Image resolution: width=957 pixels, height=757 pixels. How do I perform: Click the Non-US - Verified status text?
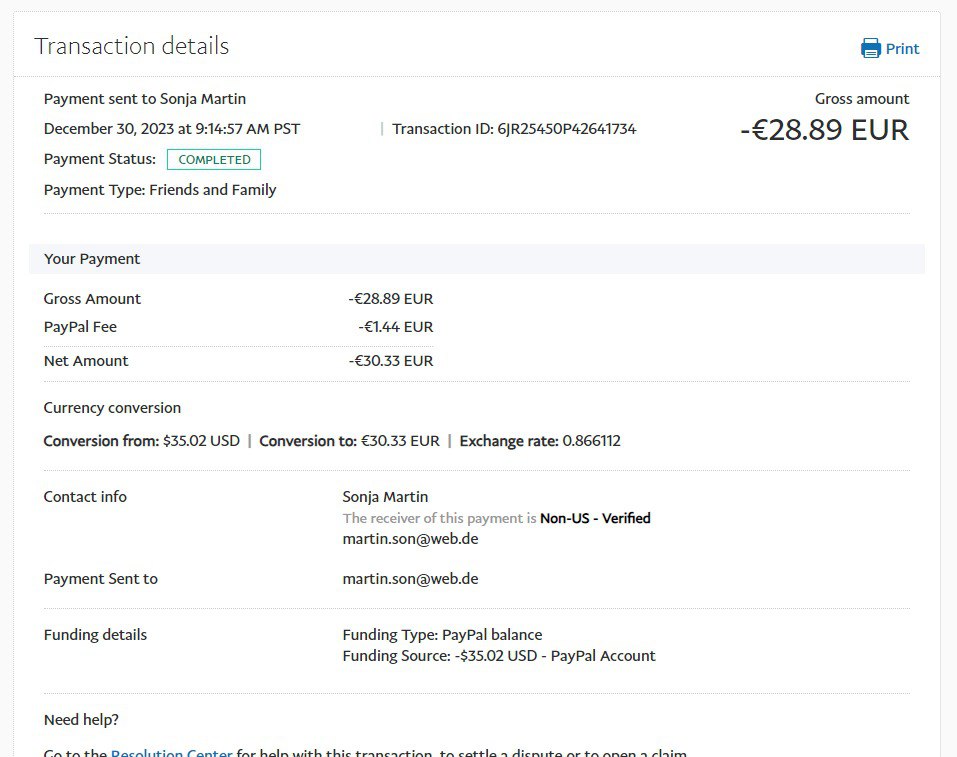595,518
